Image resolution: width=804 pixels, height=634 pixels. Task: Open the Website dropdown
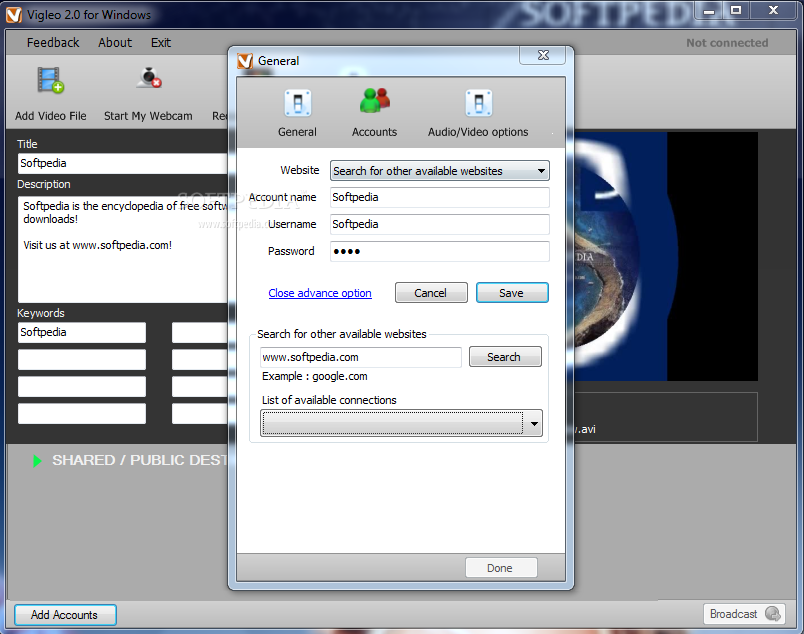pyautogui.click(x=439, y=171)
